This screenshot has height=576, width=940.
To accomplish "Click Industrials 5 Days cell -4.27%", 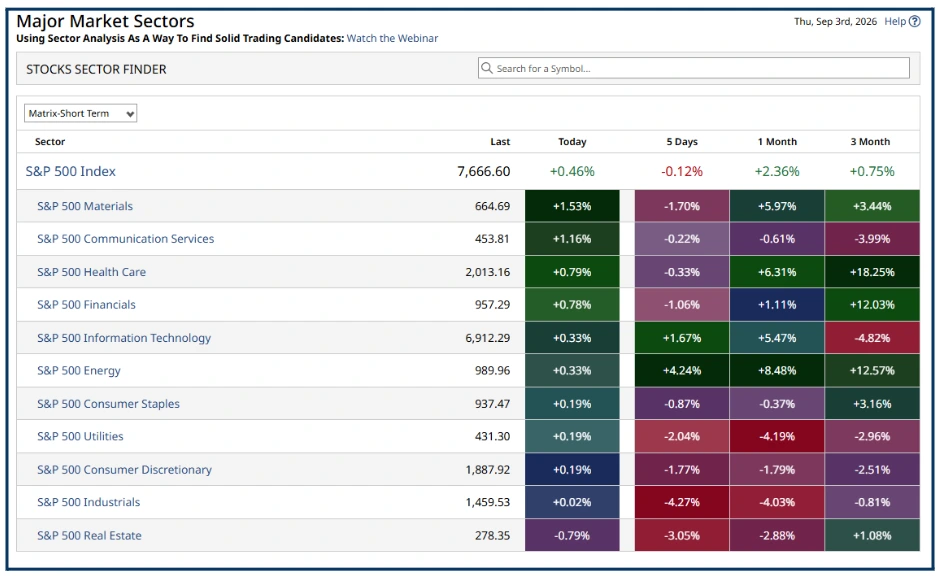I will click(x=682, y=502).
